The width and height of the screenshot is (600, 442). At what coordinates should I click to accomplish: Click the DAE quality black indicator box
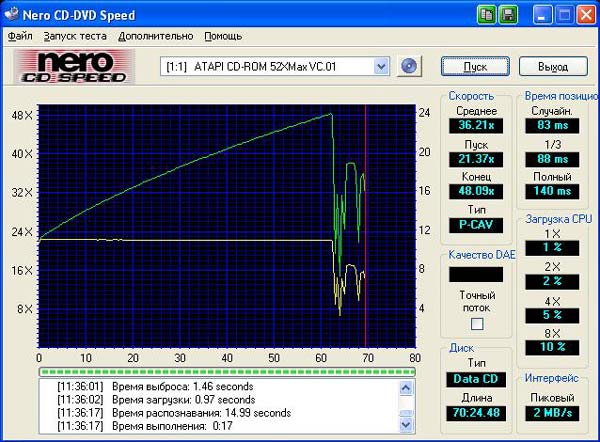[x=476, y=273]
